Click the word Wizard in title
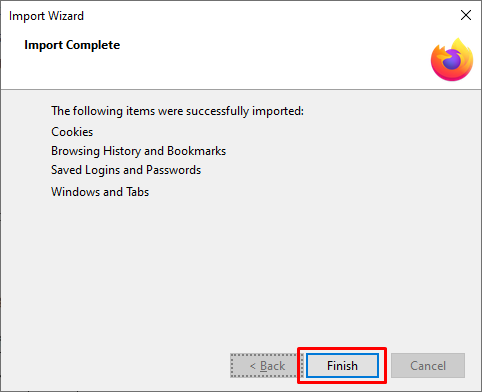The height and width of the screenshot is (392, 482). click(x=66, y=16)
